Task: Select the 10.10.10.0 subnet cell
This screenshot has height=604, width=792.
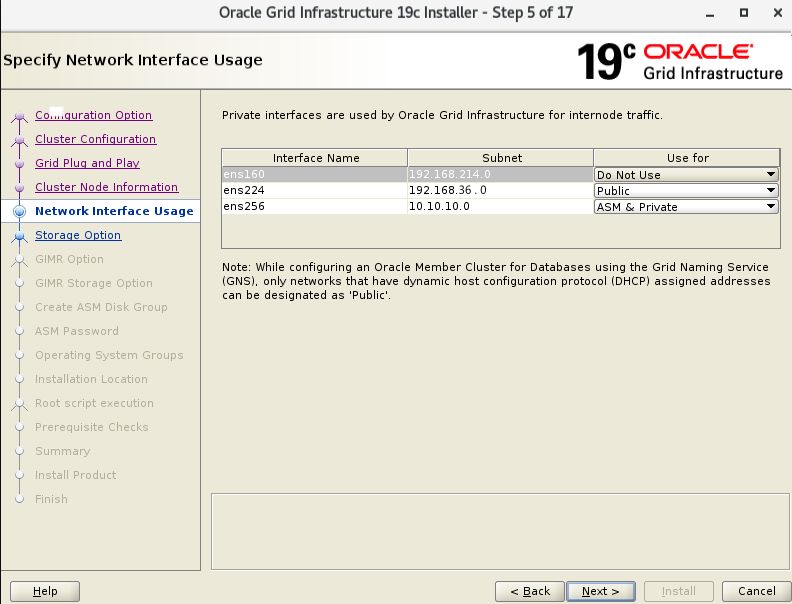Action: [499, 207]
